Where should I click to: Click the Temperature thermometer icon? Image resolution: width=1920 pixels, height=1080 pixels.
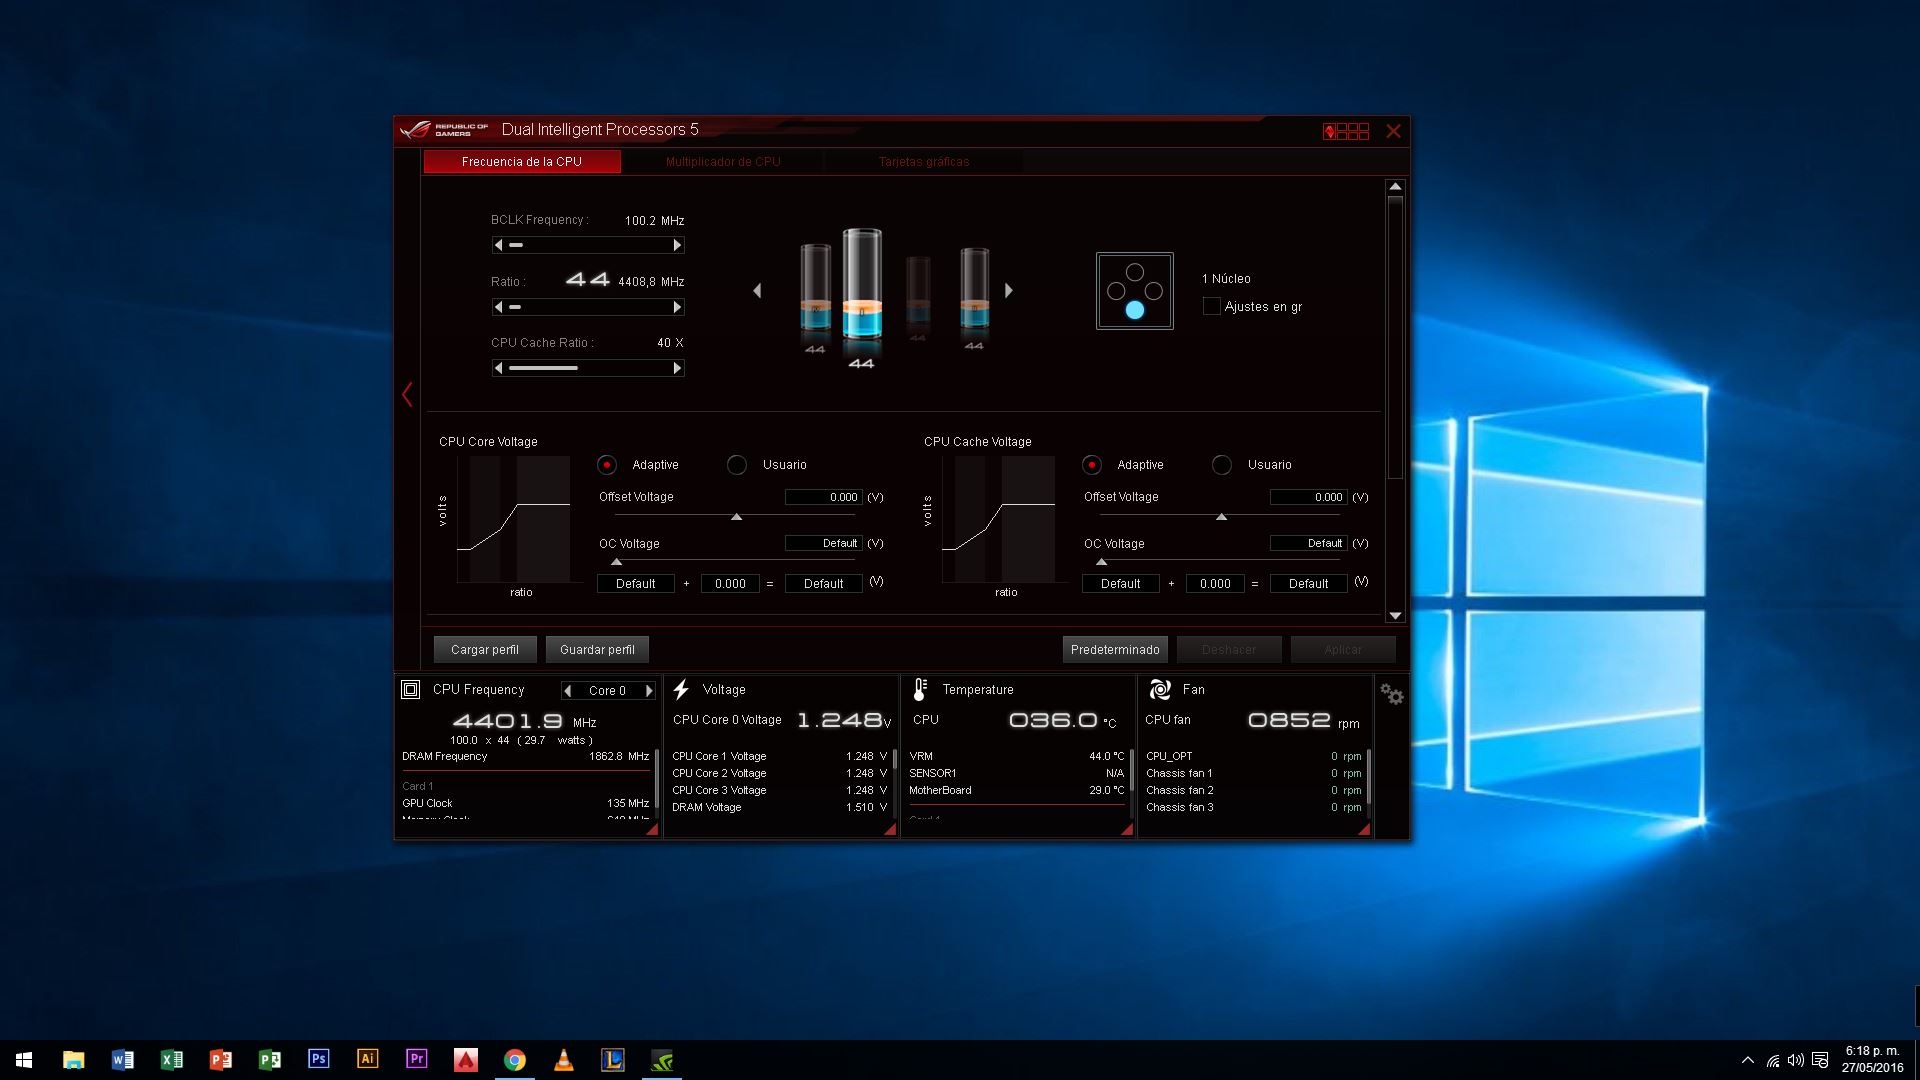920,689
